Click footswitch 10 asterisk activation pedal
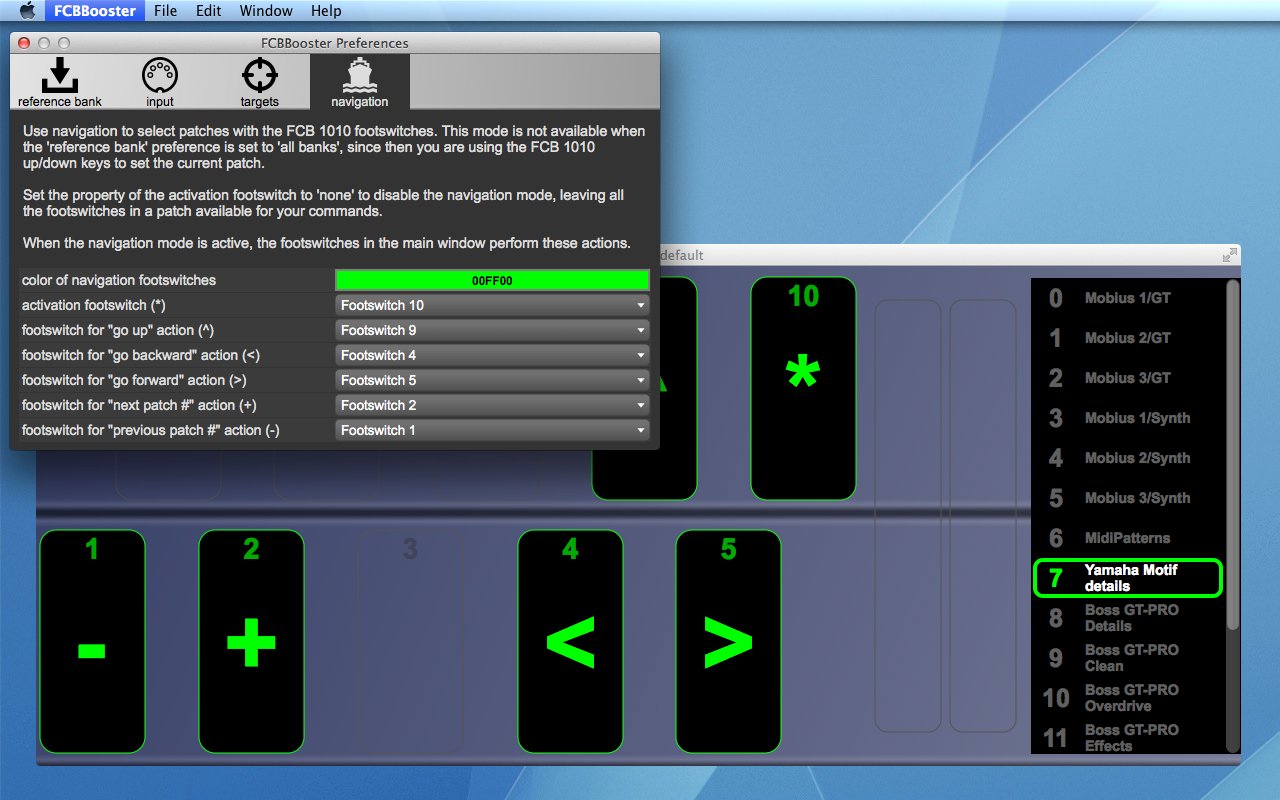This screenshot has height=800, width=1280. [x=803, y=388]
